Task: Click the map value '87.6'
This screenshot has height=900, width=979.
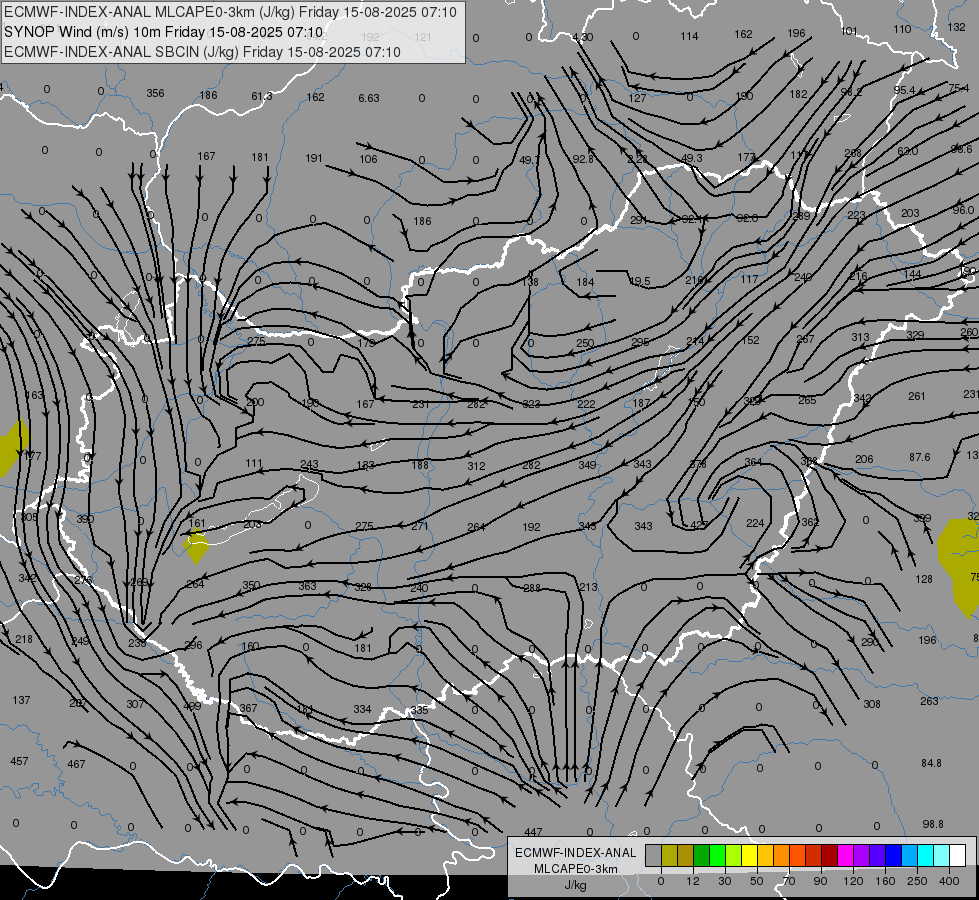Action: pos(920,457)
